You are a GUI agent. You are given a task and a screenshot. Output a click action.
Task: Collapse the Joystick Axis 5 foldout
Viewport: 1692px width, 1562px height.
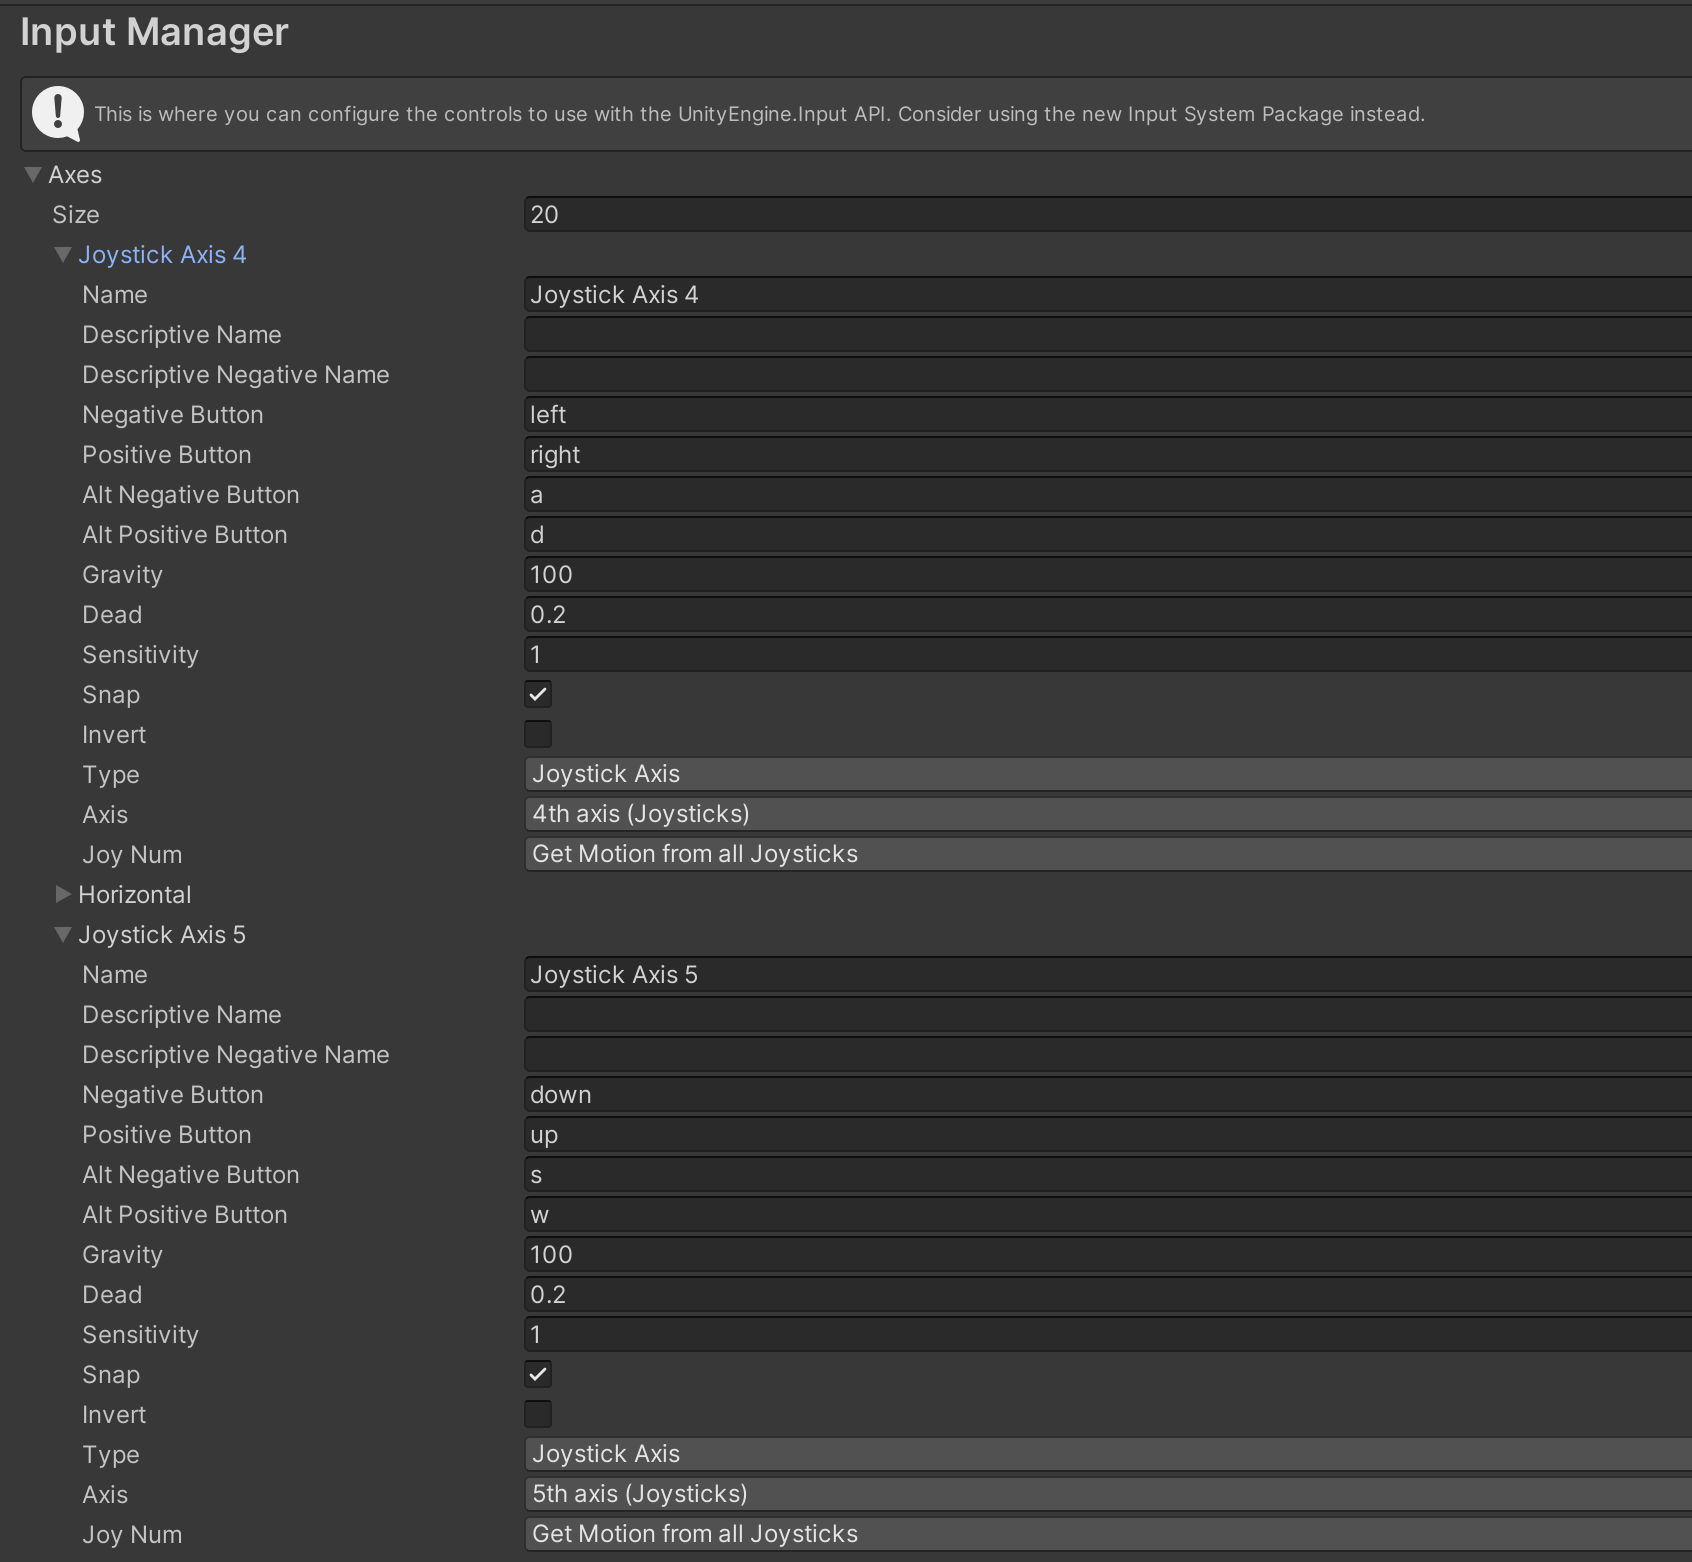(63, 935)
